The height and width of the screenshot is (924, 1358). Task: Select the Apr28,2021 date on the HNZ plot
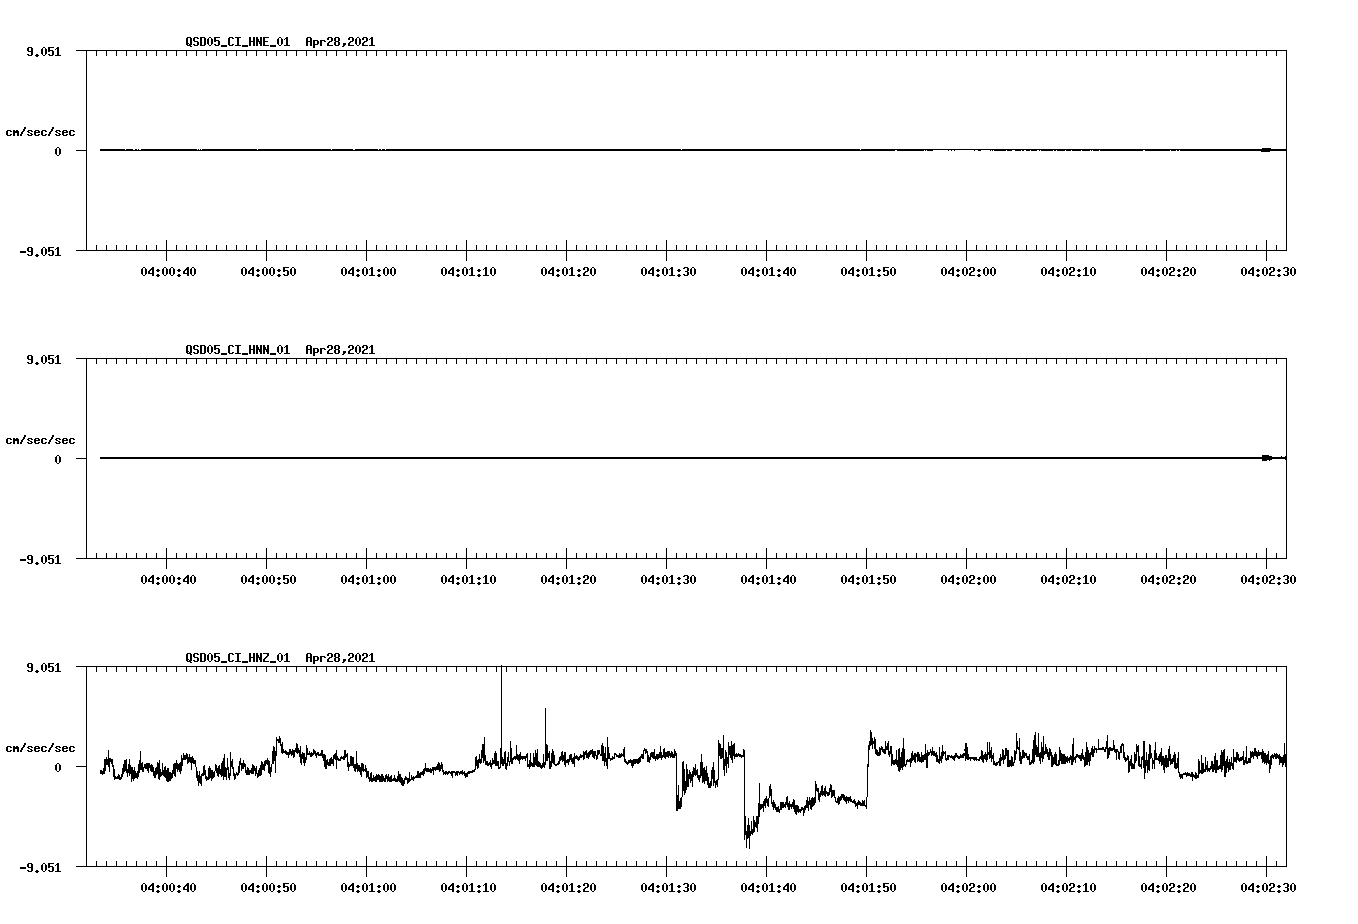click(339, 658)
